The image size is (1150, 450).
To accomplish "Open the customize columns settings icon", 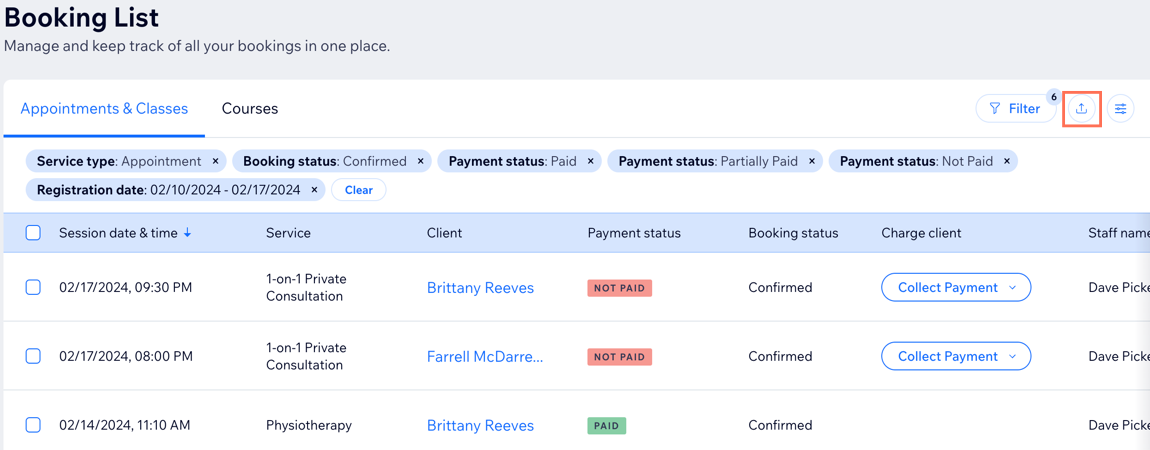I will 1120,108.
